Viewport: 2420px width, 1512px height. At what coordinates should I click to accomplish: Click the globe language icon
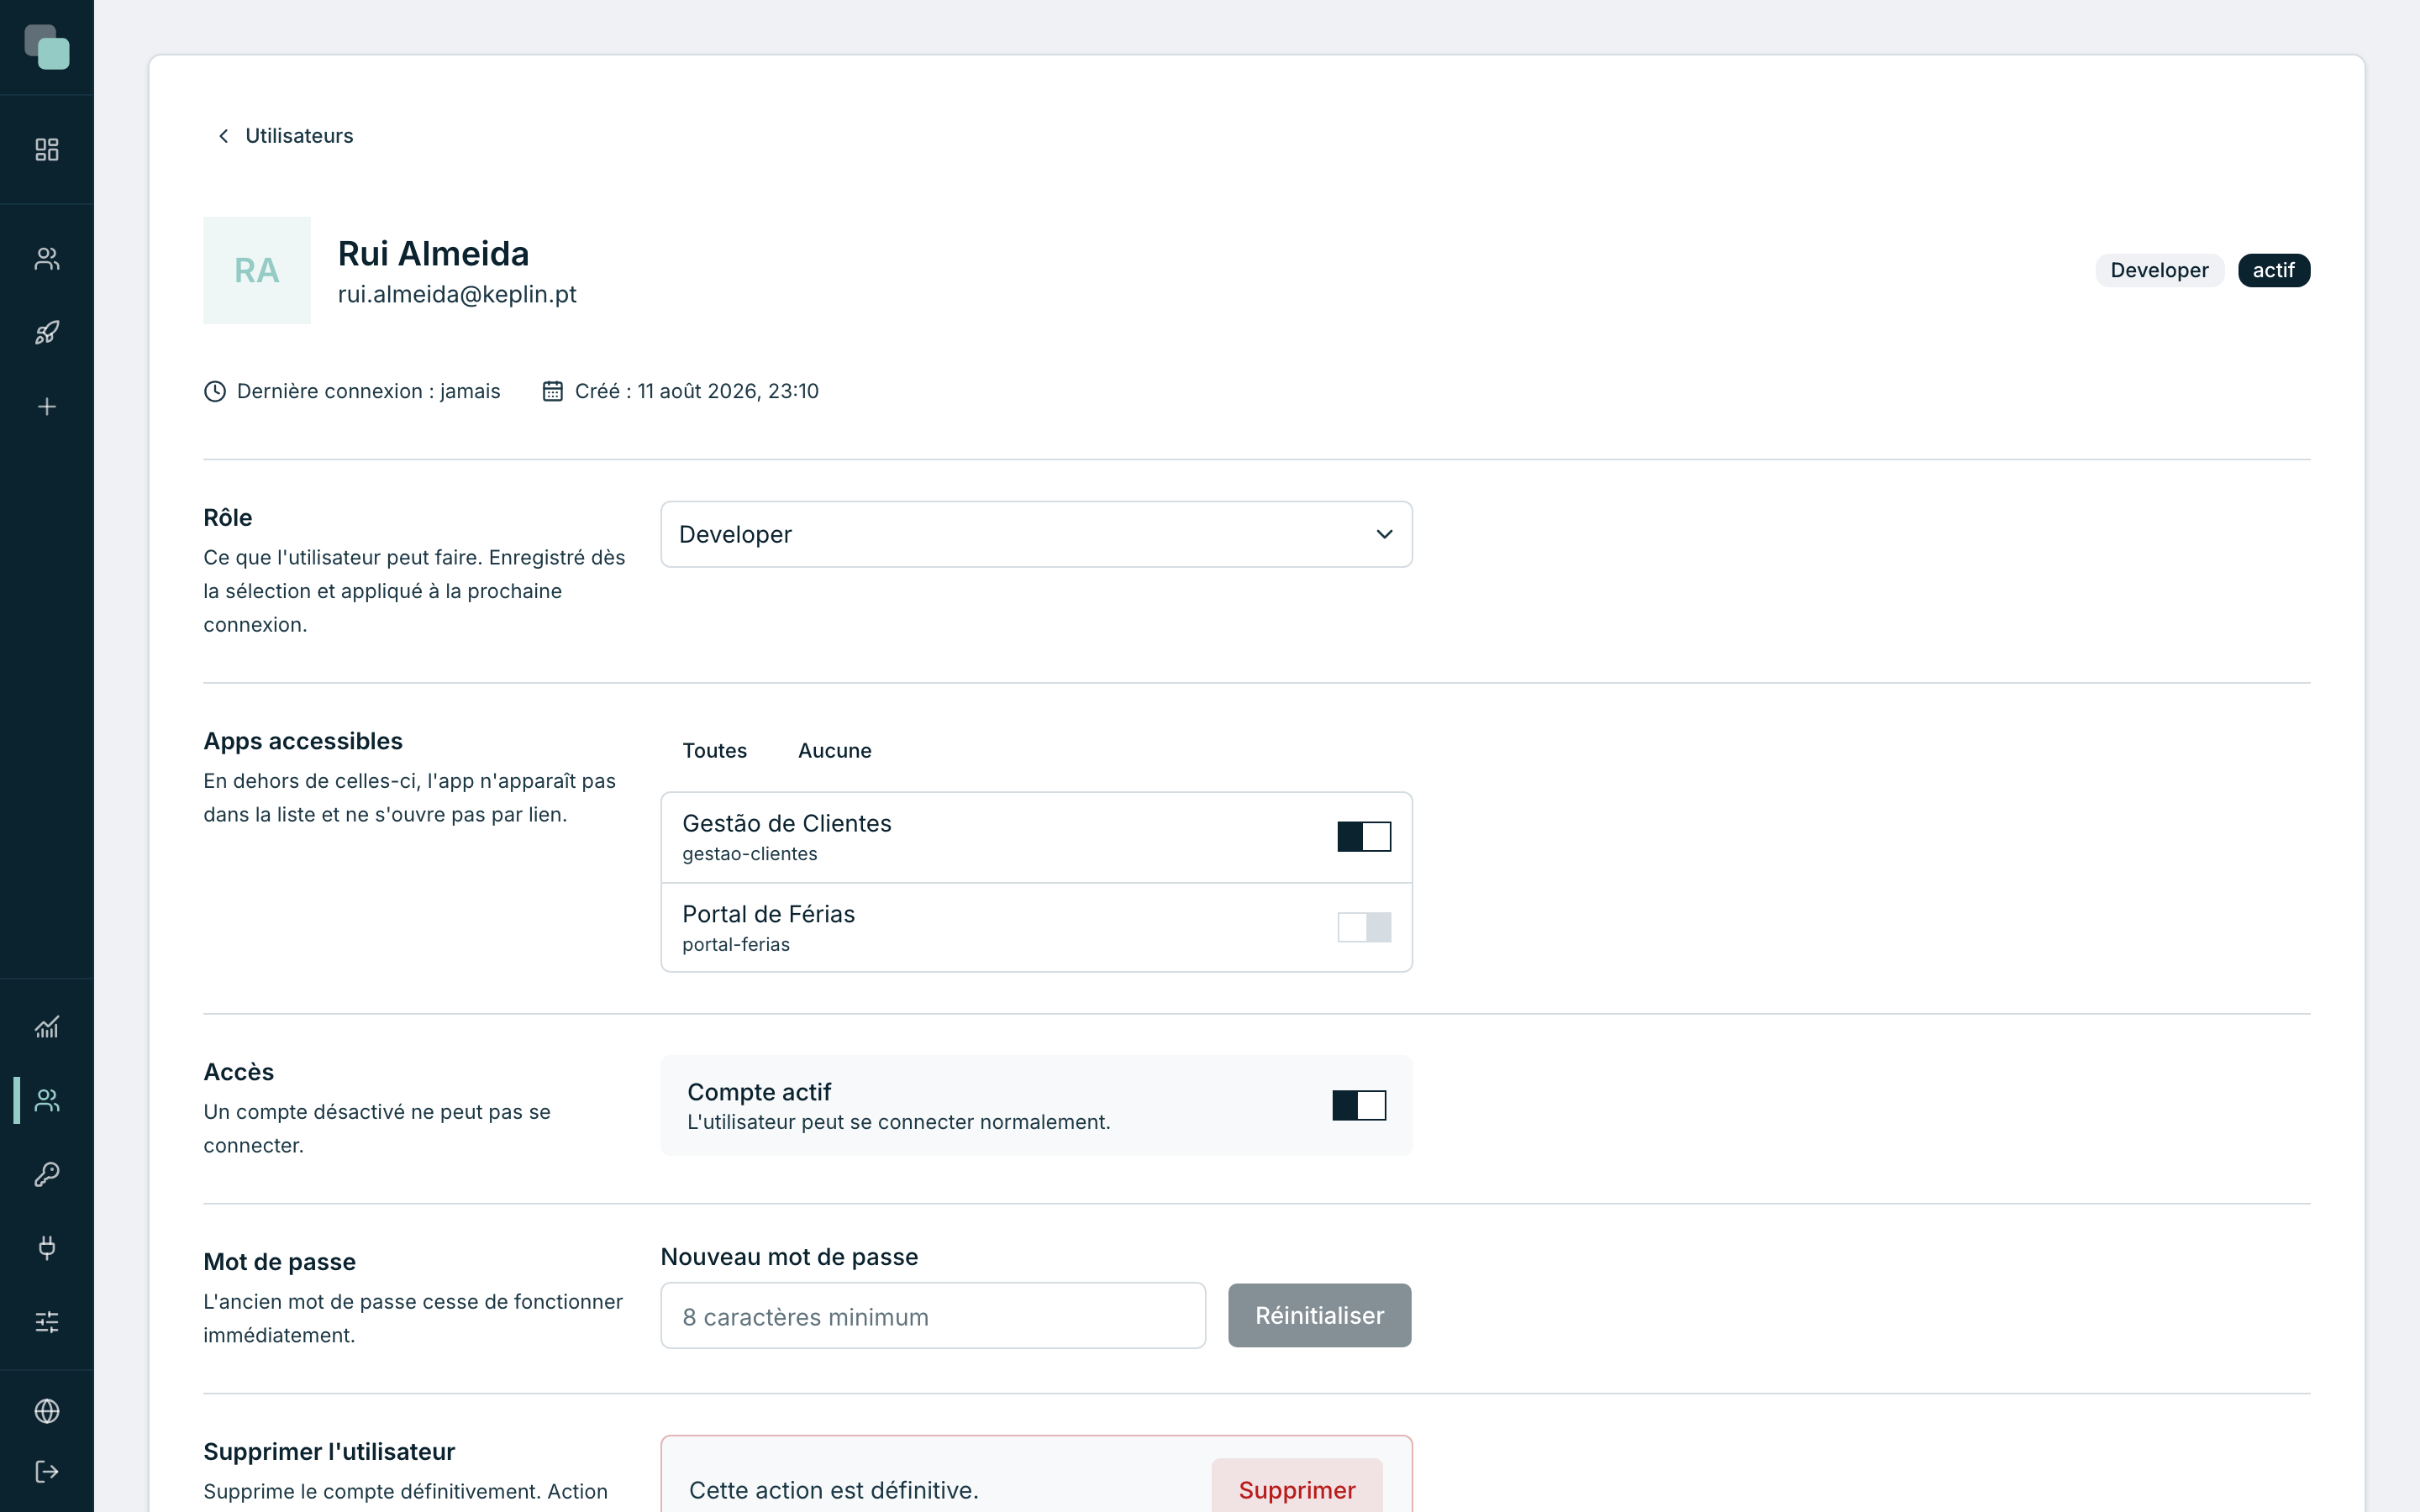(x=47, y=1411)
